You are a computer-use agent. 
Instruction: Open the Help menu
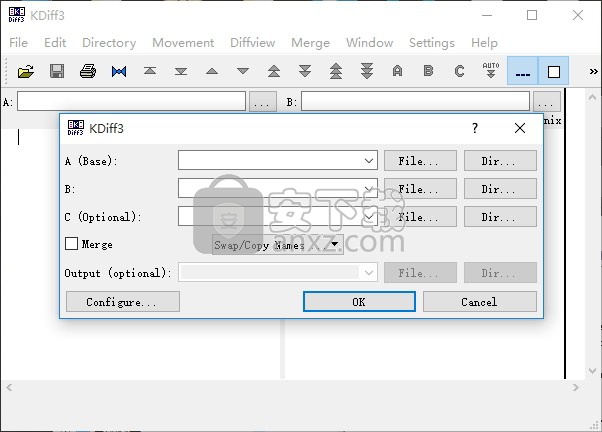pyautogui.click(x=485, y=43)
